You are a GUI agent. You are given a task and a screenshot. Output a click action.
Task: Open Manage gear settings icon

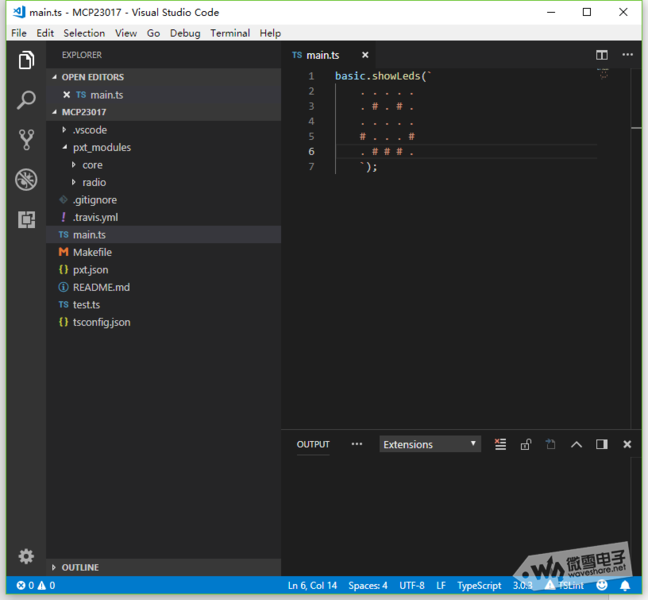tap(26, 556)
